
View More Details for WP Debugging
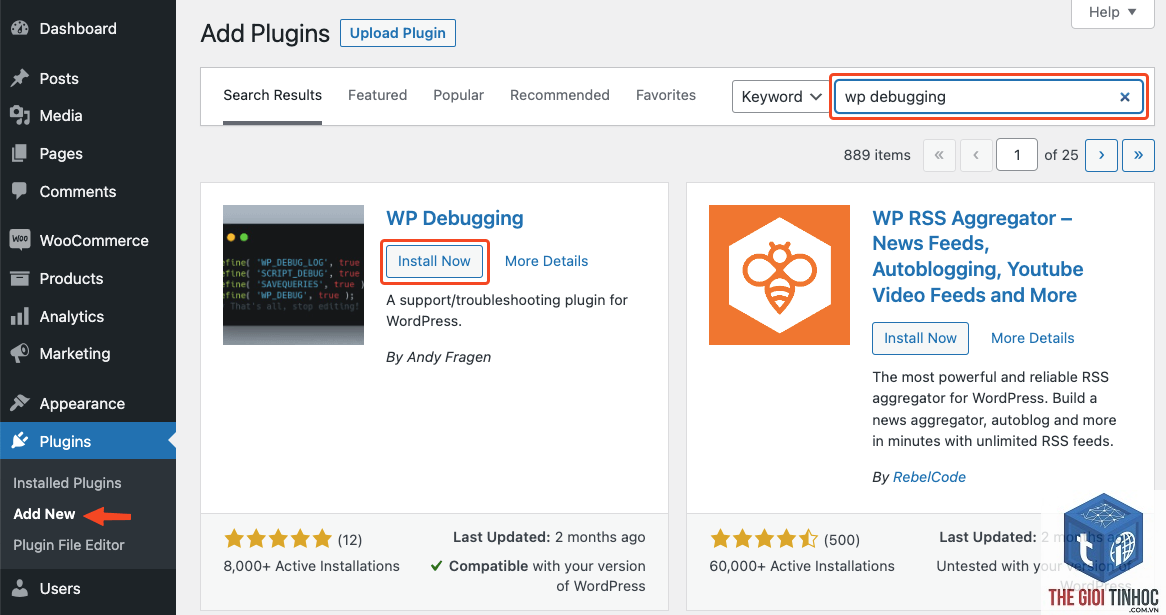pyautogui.click(x=547, y=261)
